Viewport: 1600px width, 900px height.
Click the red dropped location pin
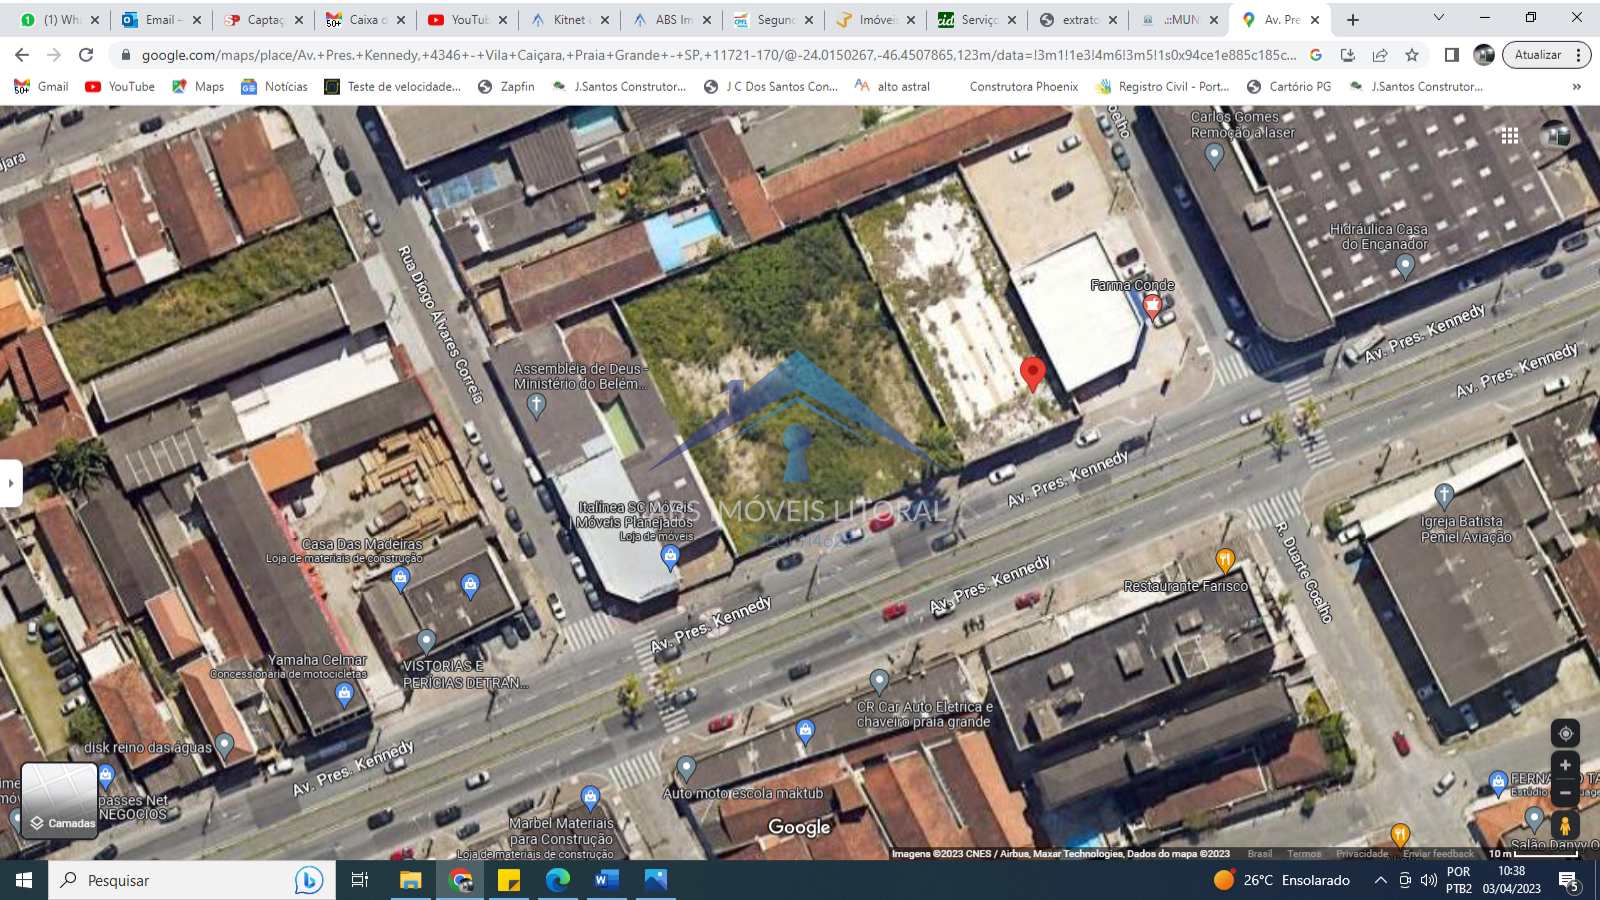pyautogui.click(x=1032, y=373)
